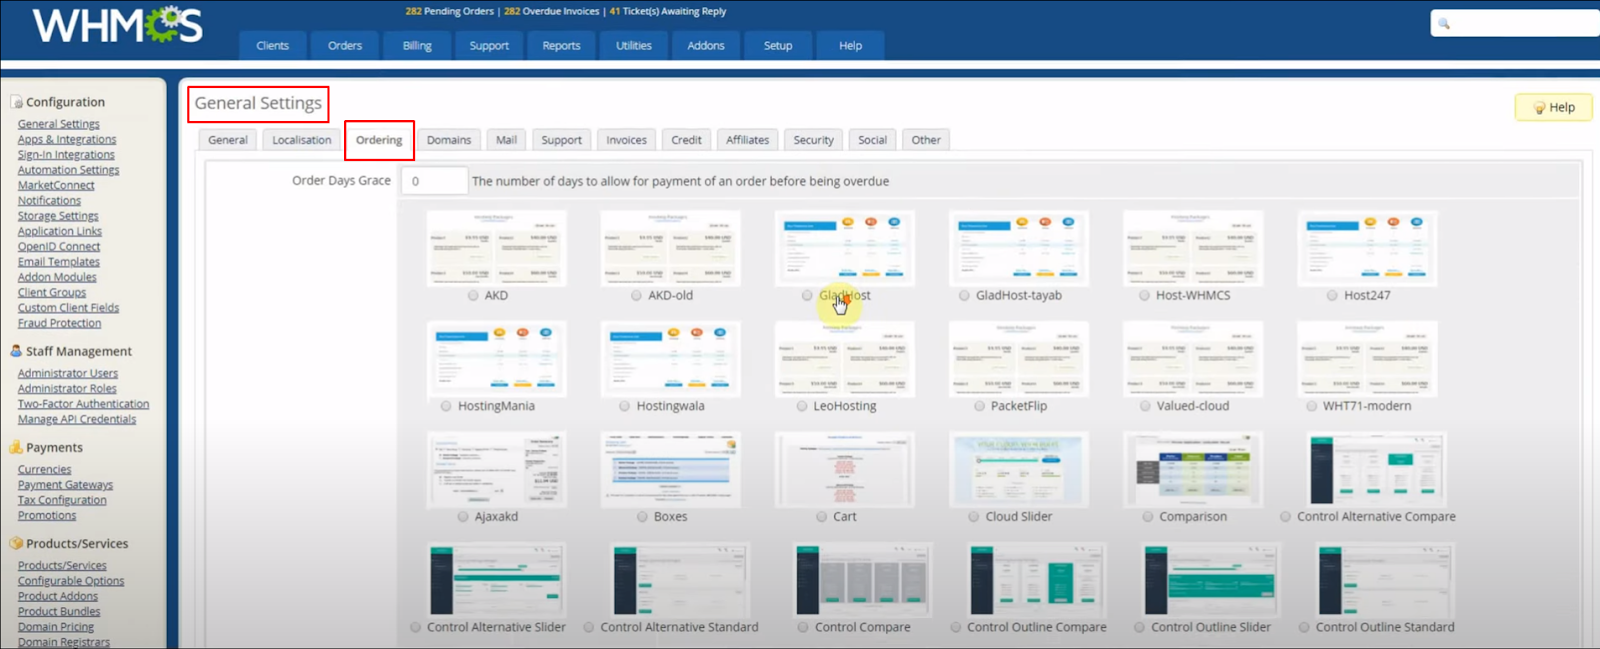Choose the Host247 radio button
The image size is (1600, 649).
tap(1332, 296)
